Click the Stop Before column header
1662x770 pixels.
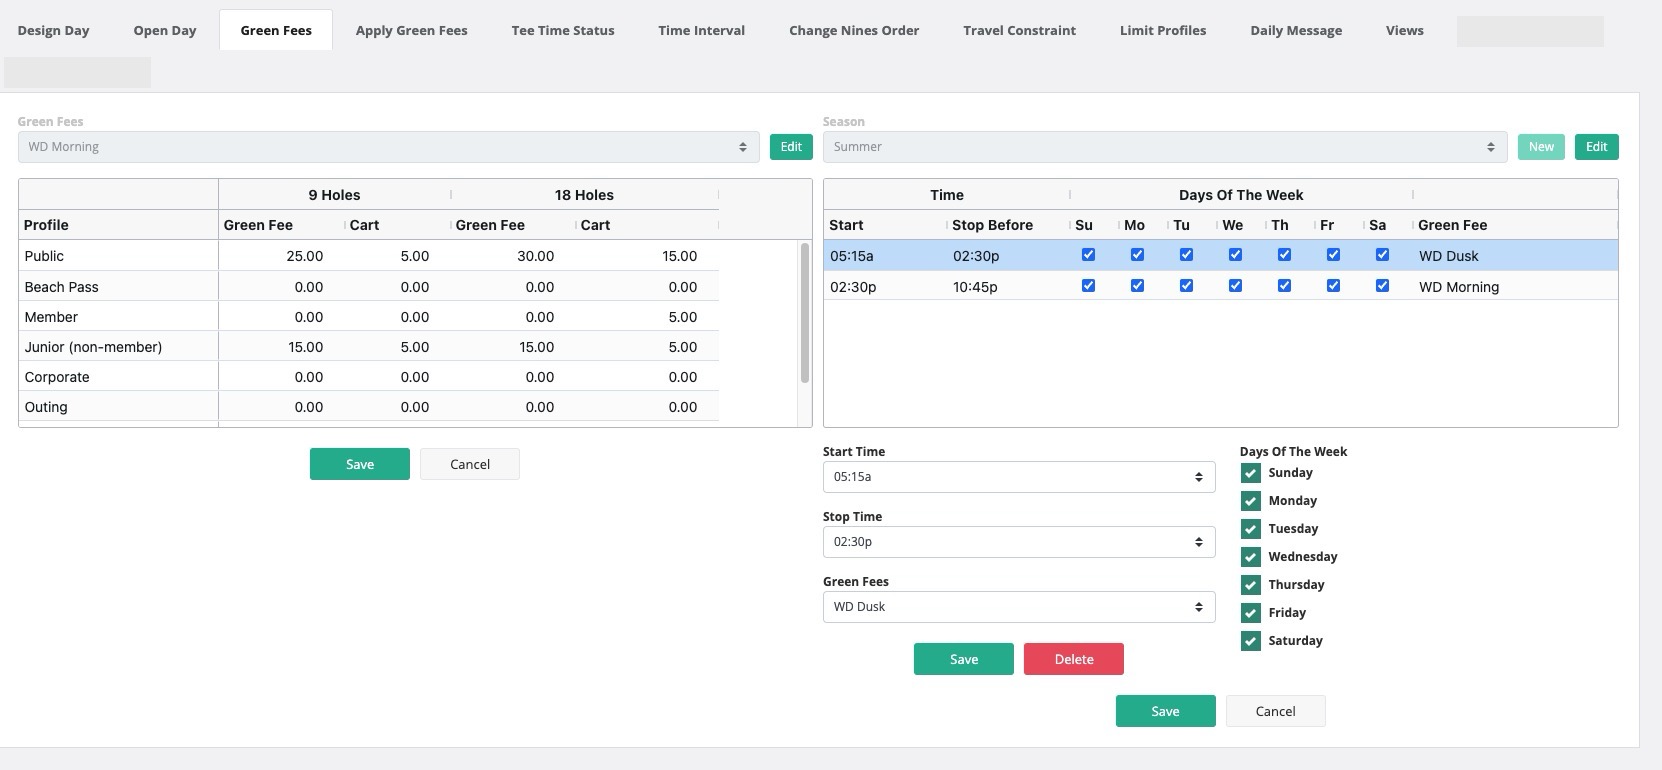coord(1008,225)
